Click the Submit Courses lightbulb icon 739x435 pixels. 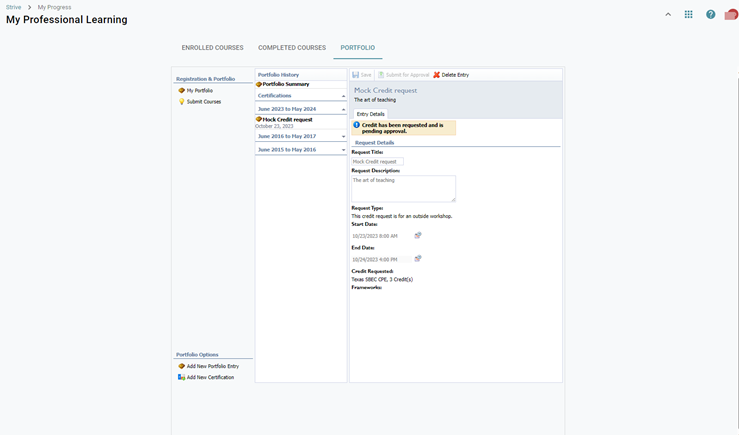(182, 102)
